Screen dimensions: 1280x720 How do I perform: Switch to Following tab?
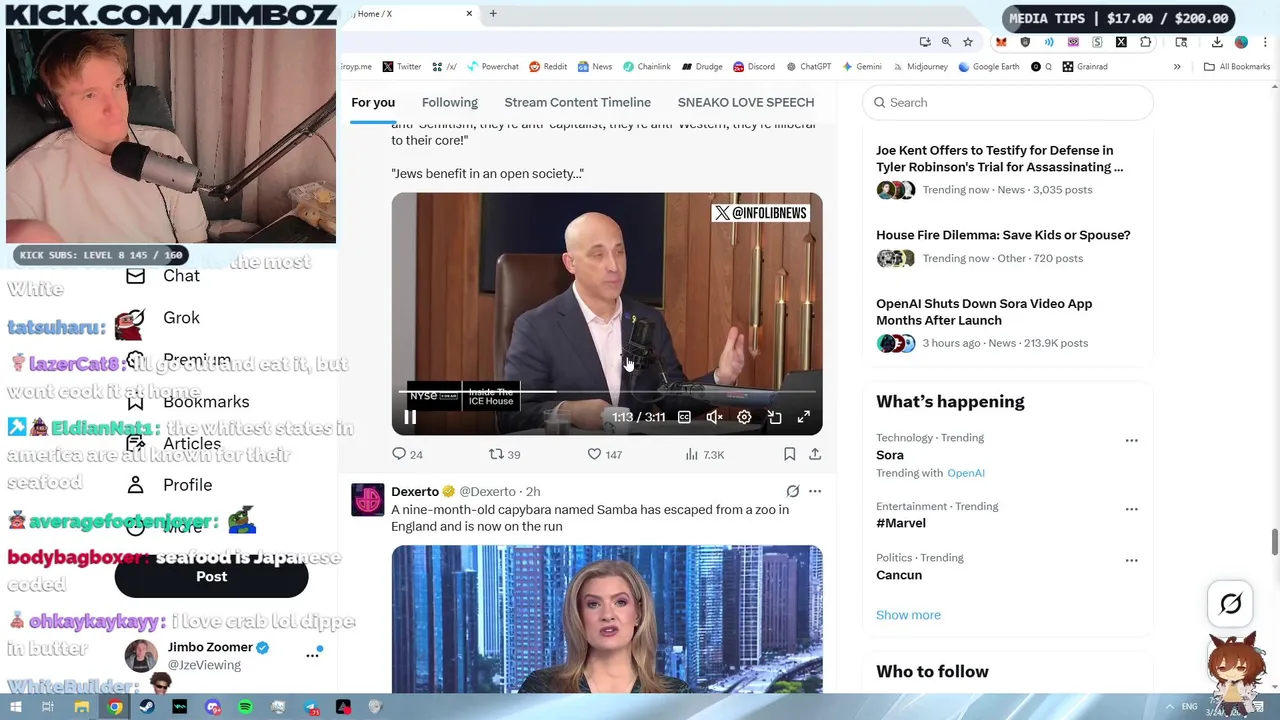tap(450, 102)
